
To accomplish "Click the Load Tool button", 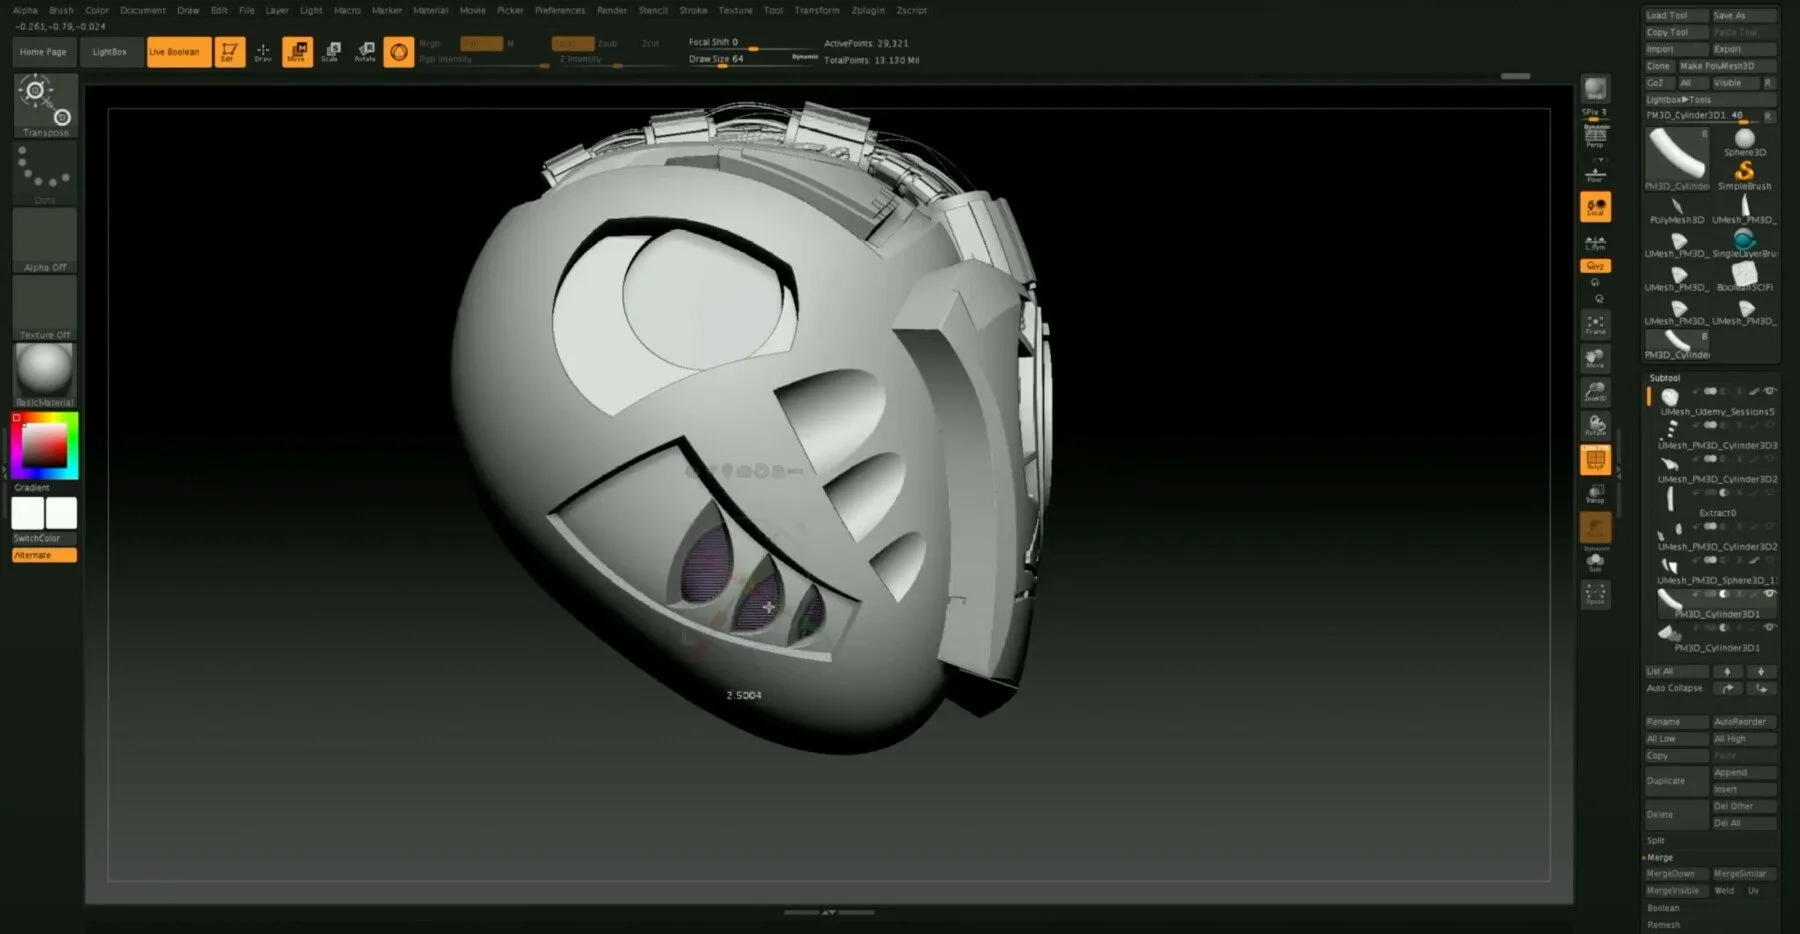I will click(x=1676, y=15).
